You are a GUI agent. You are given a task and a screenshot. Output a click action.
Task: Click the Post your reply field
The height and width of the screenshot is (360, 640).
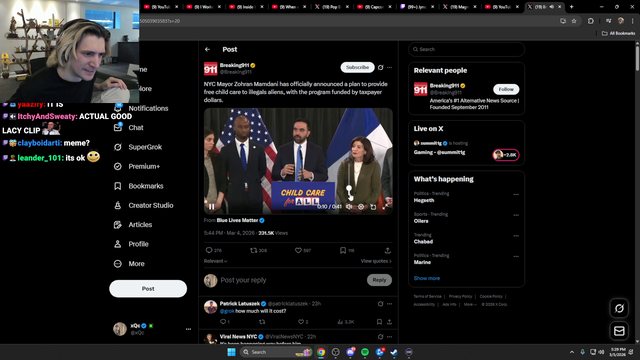tap(292, 280)
